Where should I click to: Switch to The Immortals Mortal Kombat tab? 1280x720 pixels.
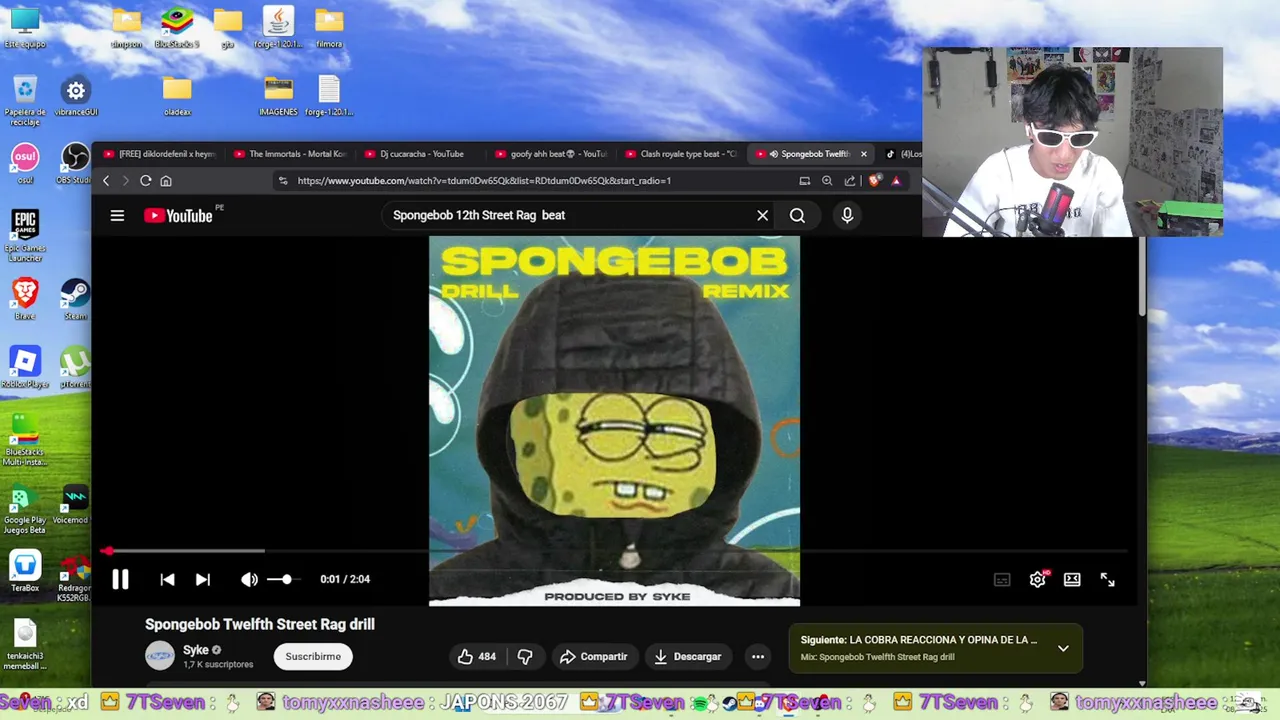[x=290, y=154]
